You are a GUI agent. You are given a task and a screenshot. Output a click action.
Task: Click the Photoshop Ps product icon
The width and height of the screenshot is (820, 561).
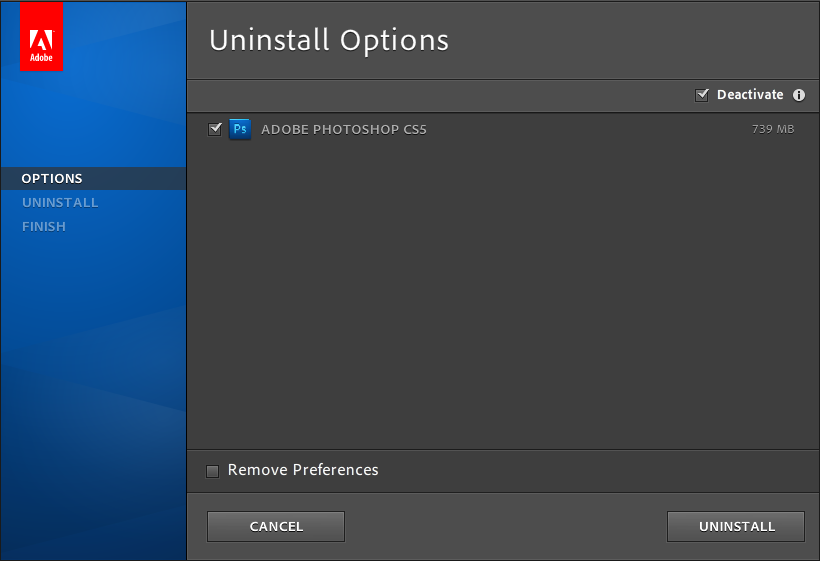click(240, 129)
